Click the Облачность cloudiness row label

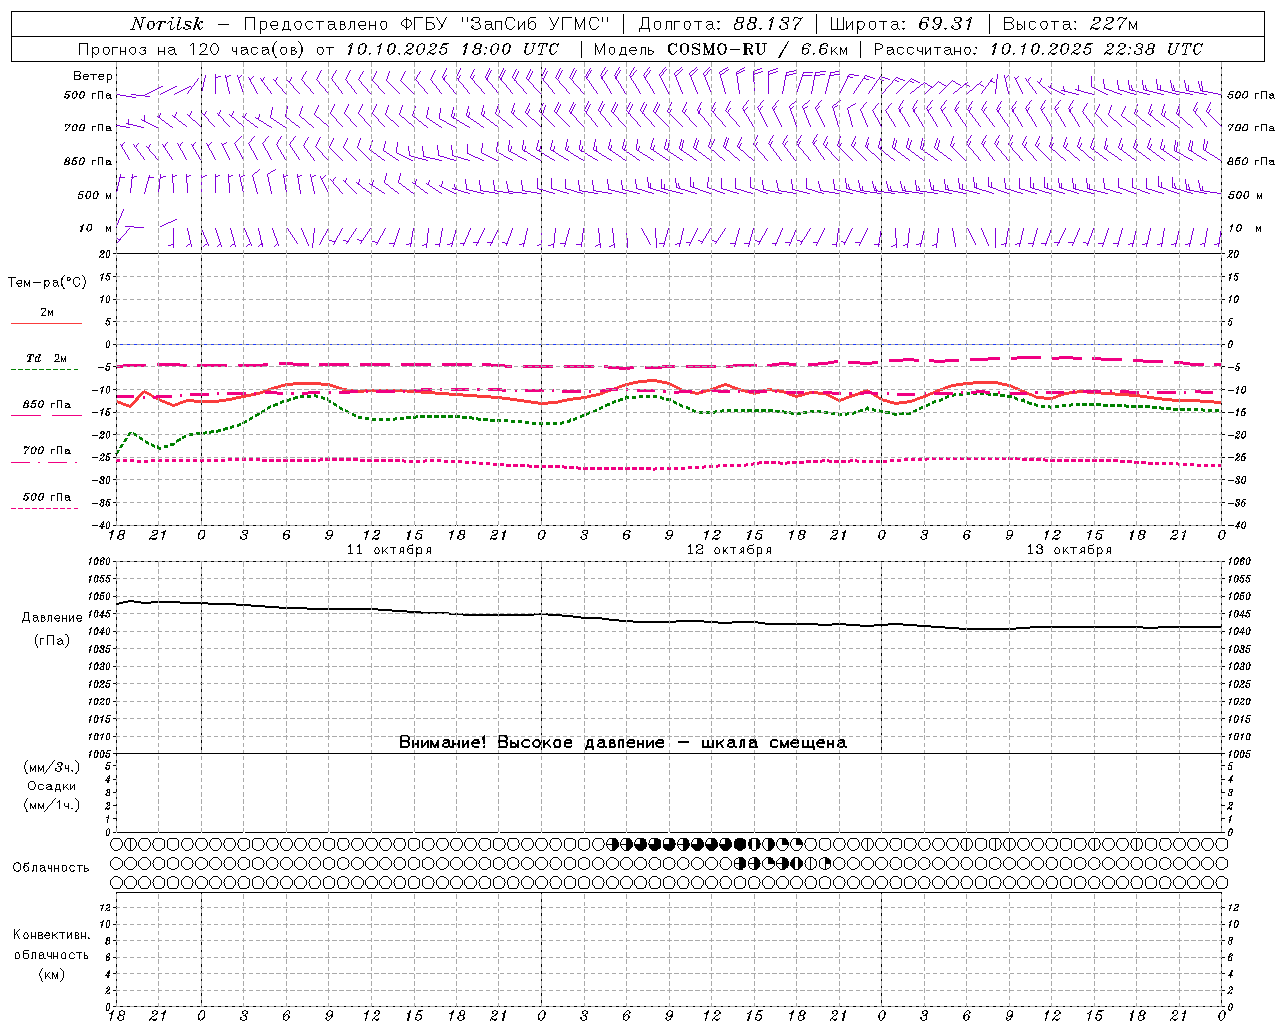click(51, 868)
